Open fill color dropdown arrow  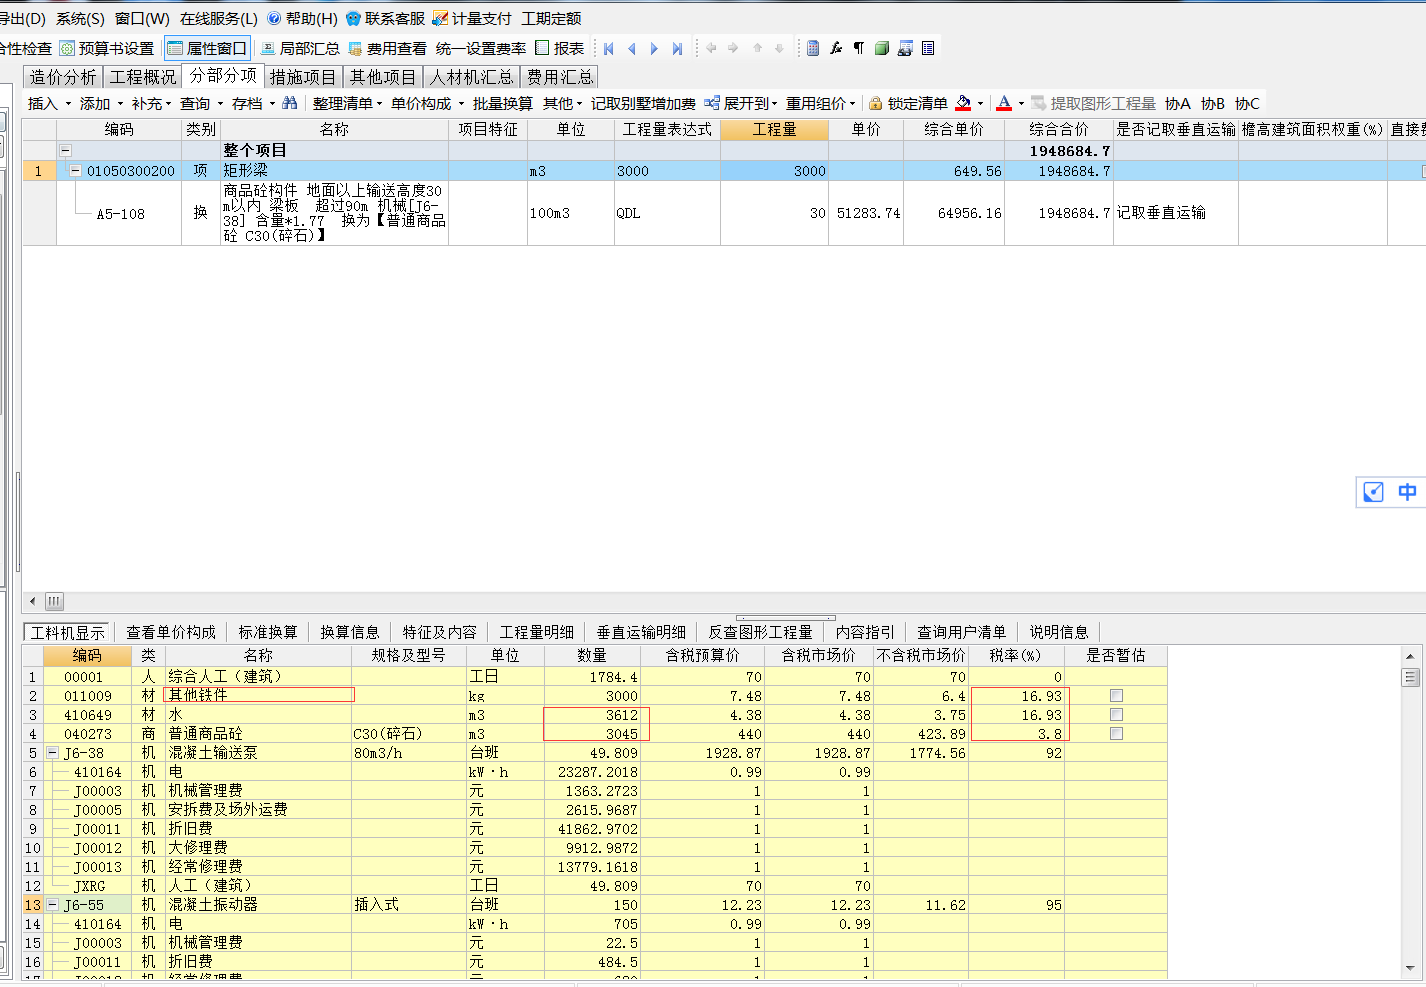(980, 103)
